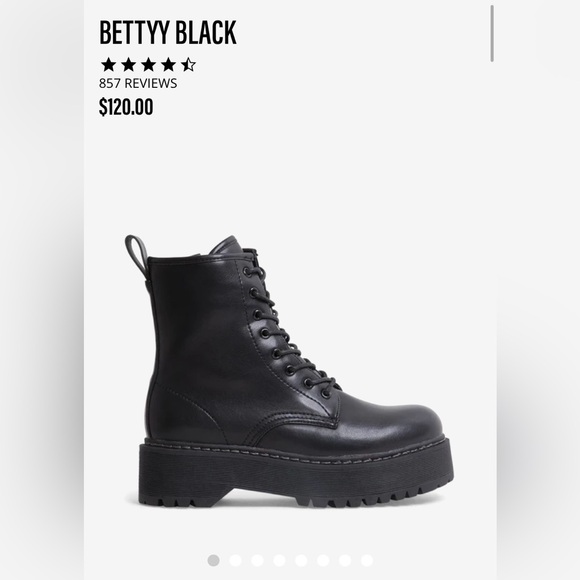This screenshot has width=580, height=580.
Task: Open the seventh carousel dot image
Action: click(x=345, y=560)
